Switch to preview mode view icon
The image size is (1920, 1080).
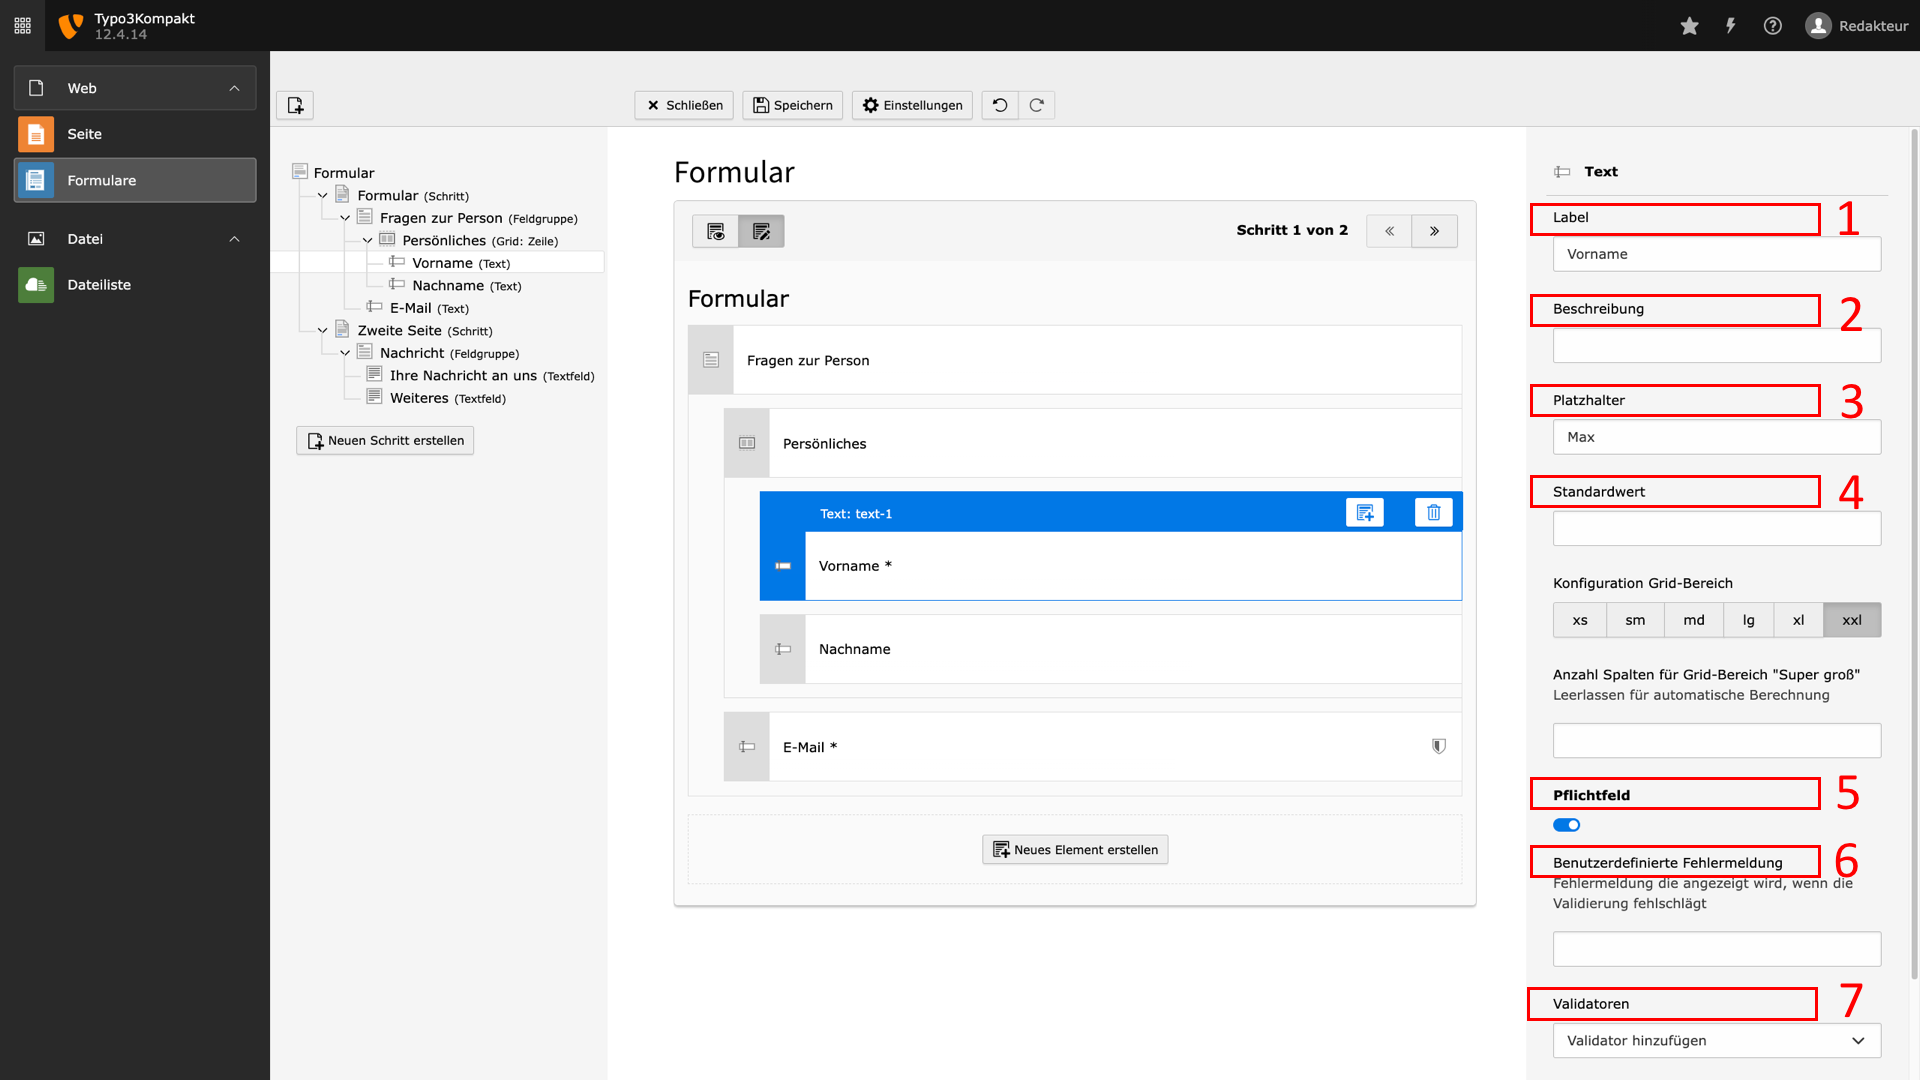coord(715,231)
